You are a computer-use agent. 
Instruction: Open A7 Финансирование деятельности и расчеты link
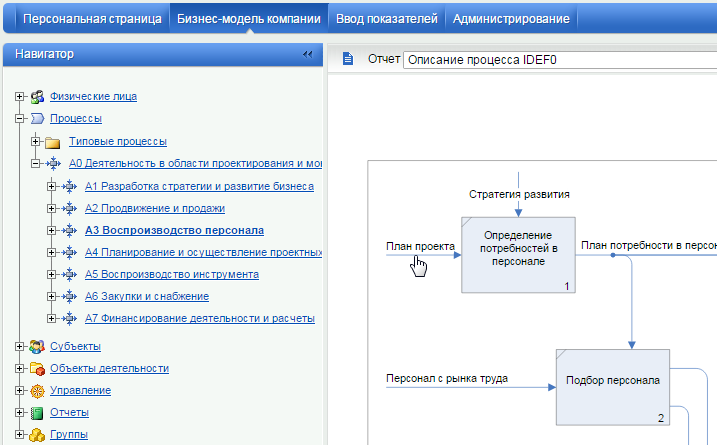click(x=199, y=318)
